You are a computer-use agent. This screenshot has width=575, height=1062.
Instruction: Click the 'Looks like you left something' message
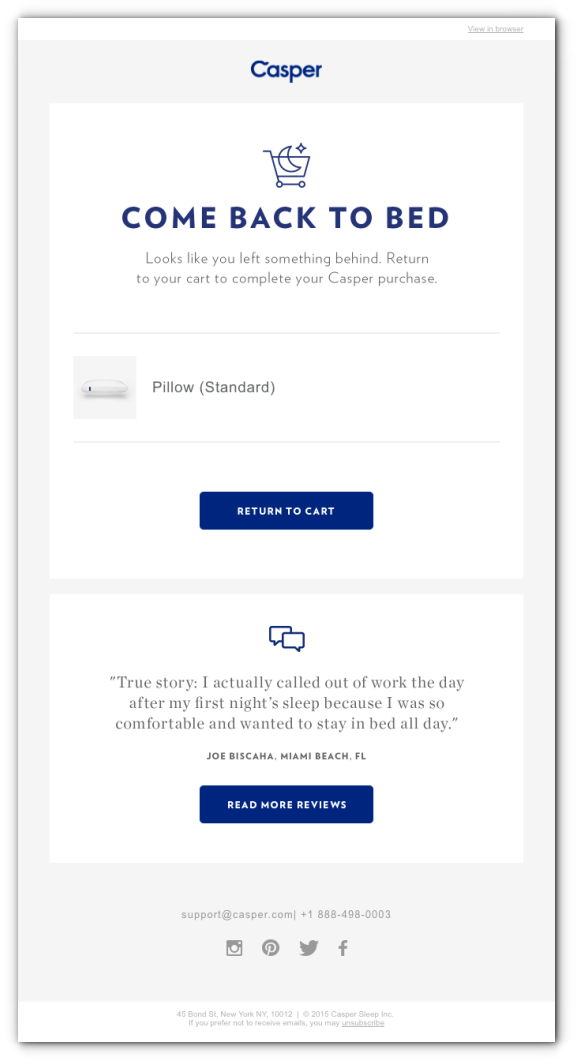(287, 268)
